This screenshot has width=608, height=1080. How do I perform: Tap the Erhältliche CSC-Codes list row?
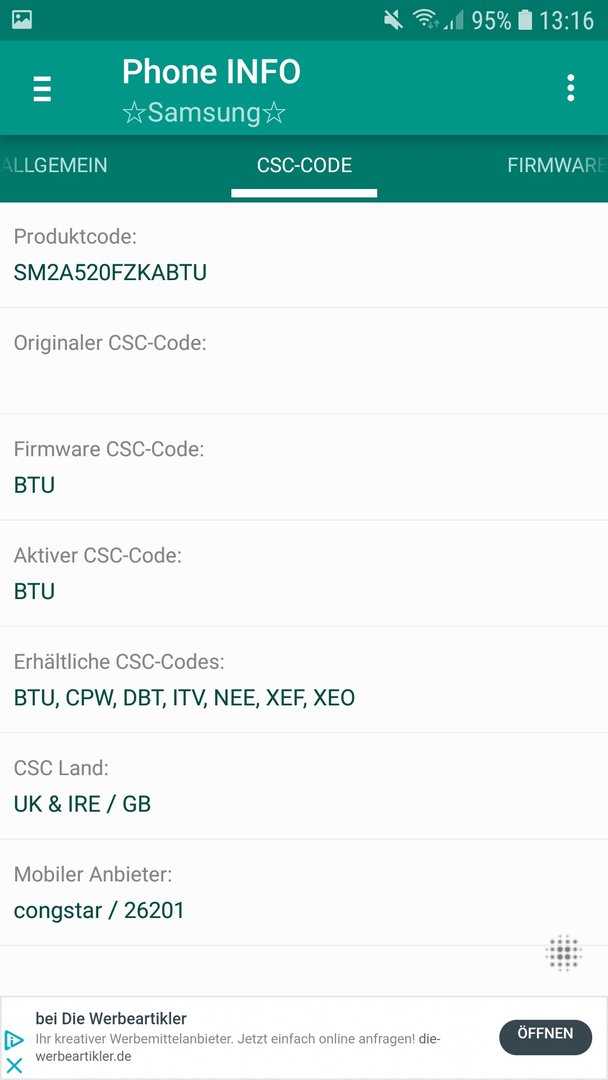(304, 680)
